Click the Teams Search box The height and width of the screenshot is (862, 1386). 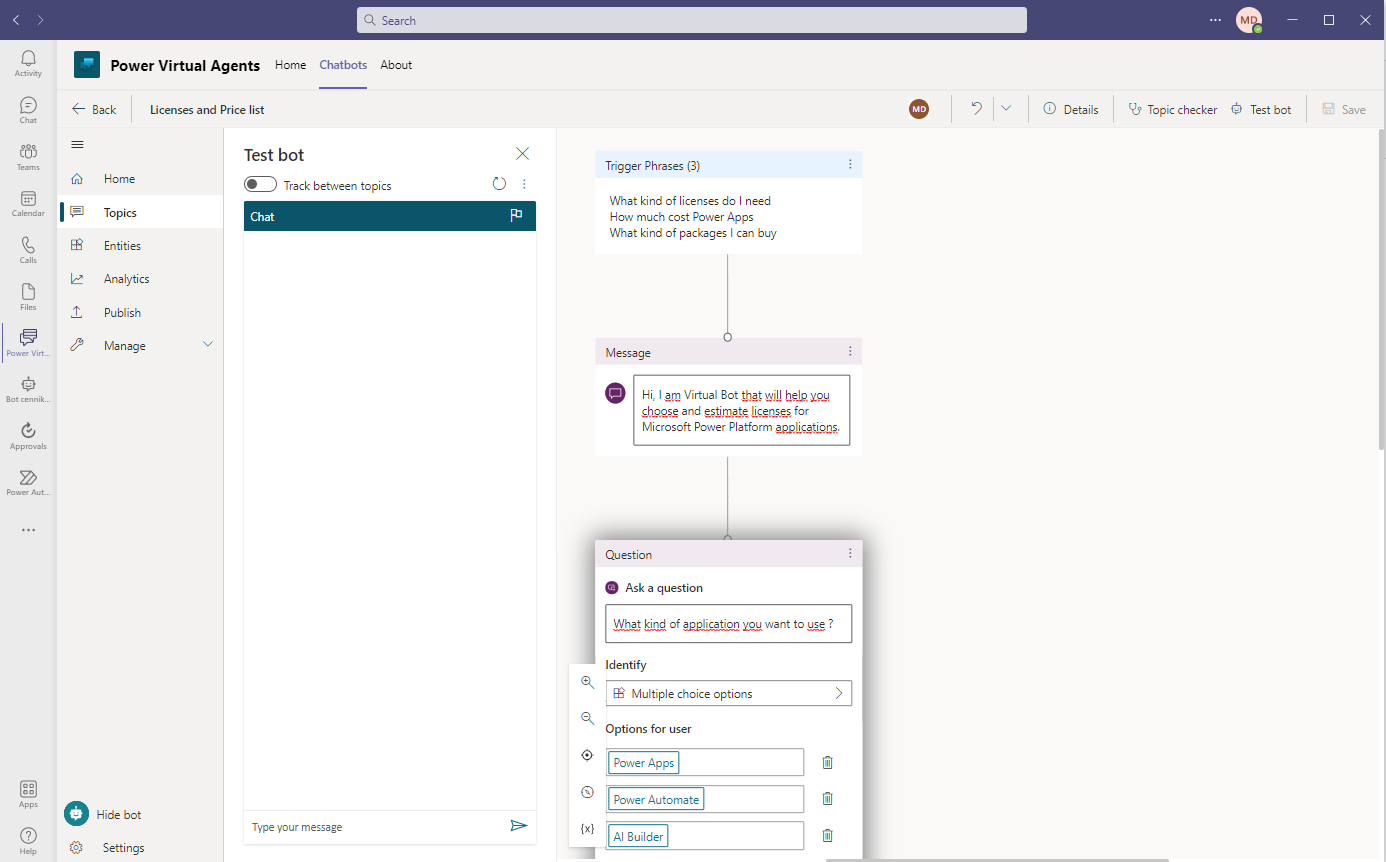tap(692, 20)
